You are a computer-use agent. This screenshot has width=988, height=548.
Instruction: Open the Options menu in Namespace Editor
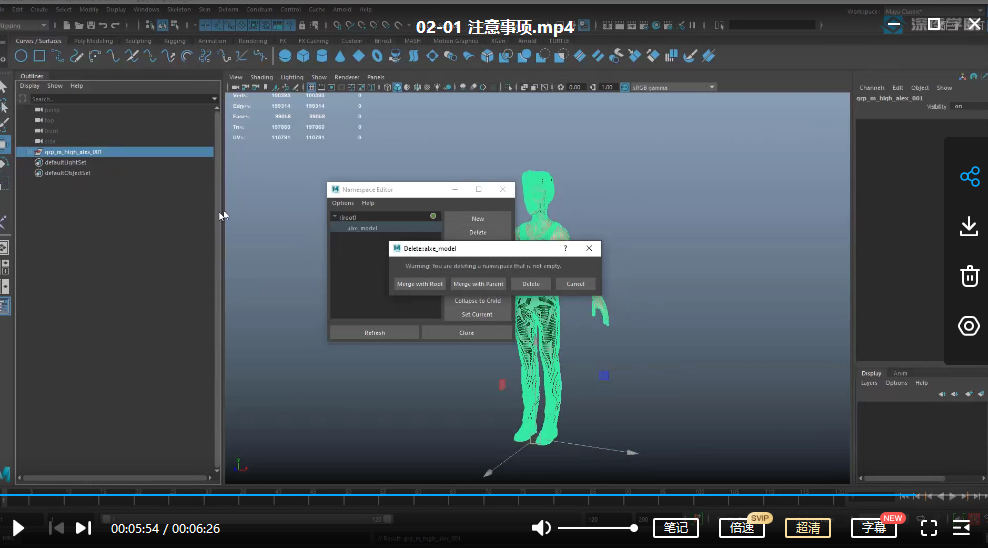point(343,203)
